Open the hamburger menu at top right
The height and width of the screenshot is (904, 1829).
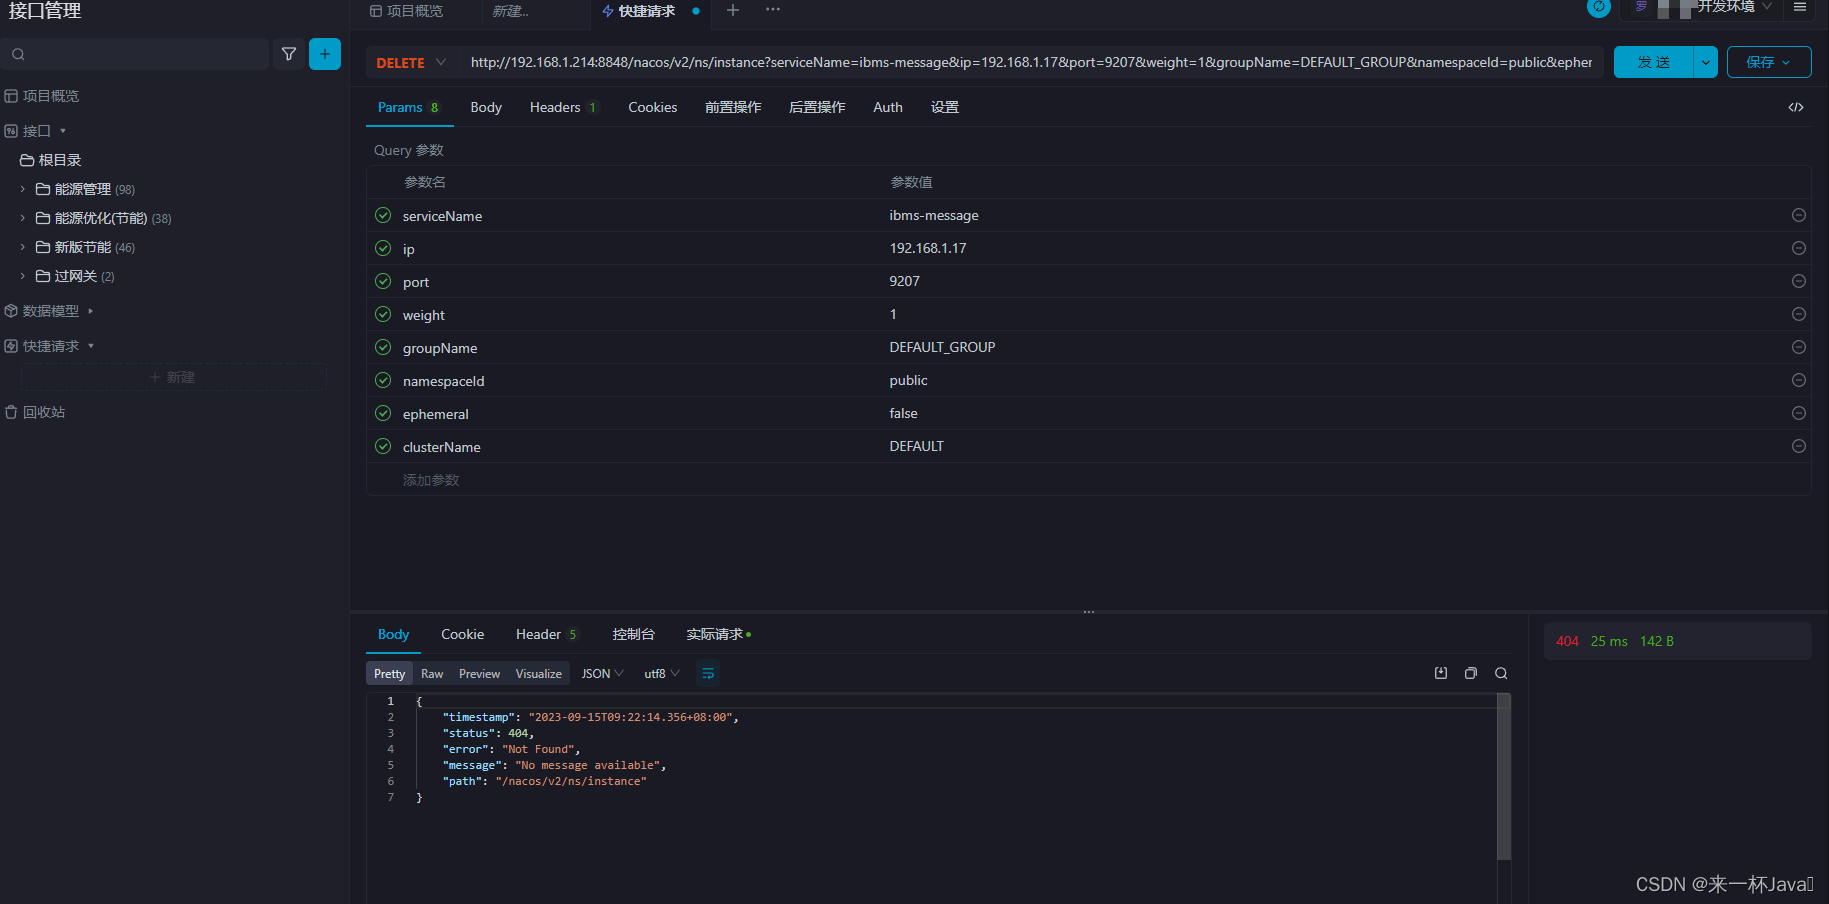point(1800,7)
